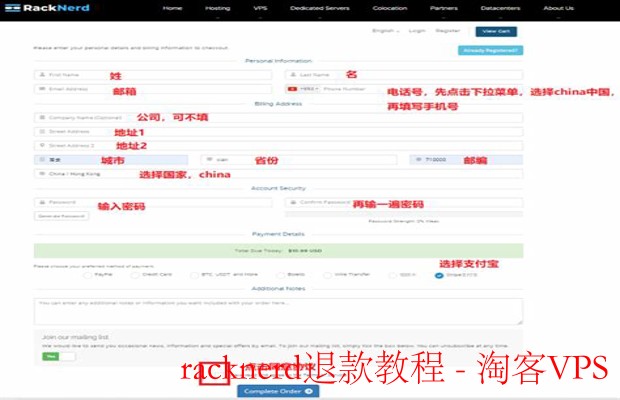Open the phone country flag dropdown
The height and width of the screenshot is (400, 620).
tap(303, 89)
